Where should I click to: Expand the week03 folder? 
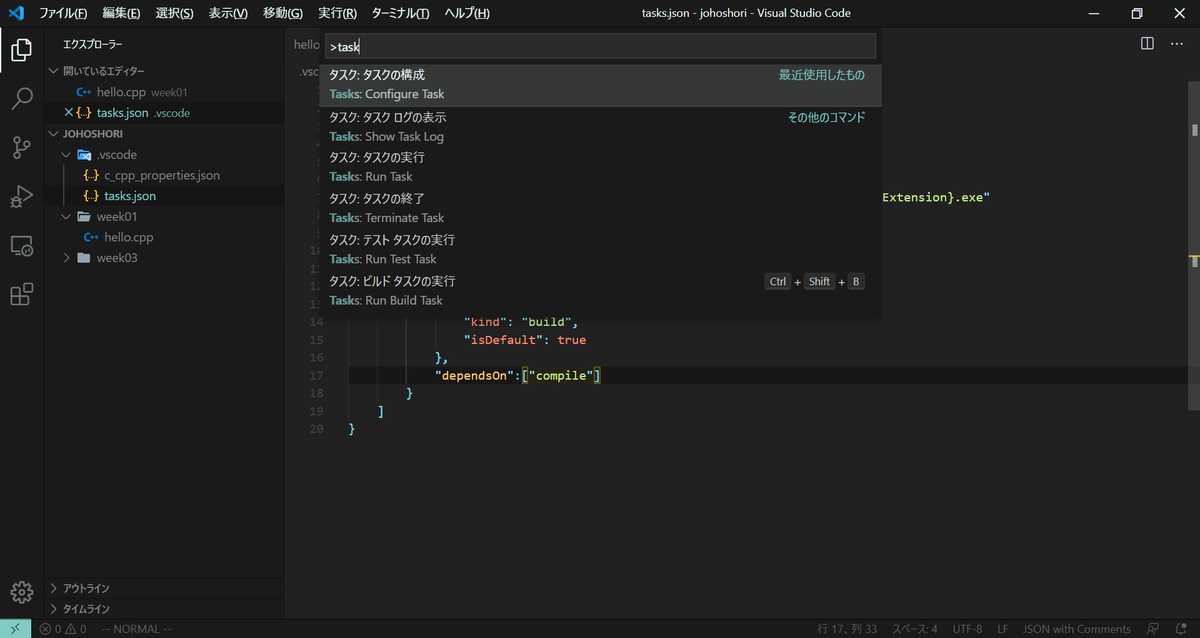point(66,258)
